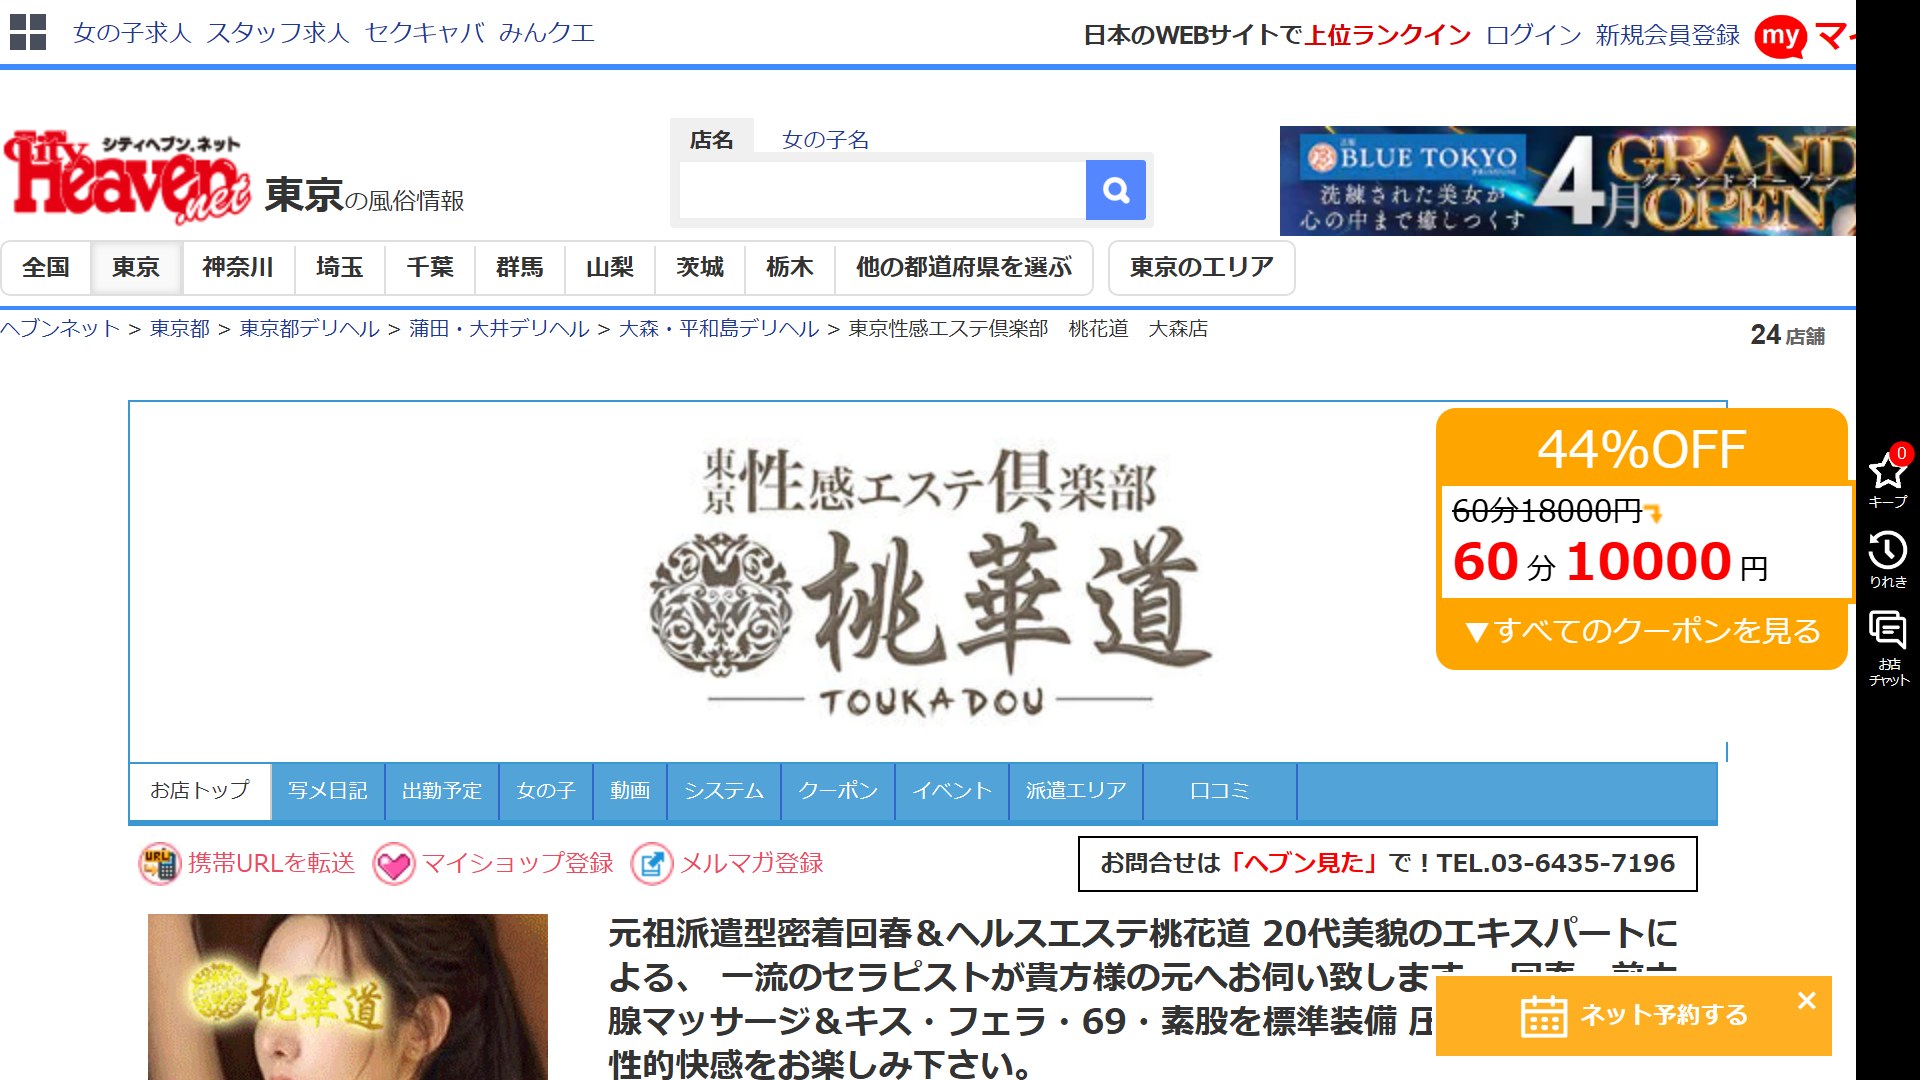Expand すべてのクーポンを見る coupon list

[x=1642, y=631]
